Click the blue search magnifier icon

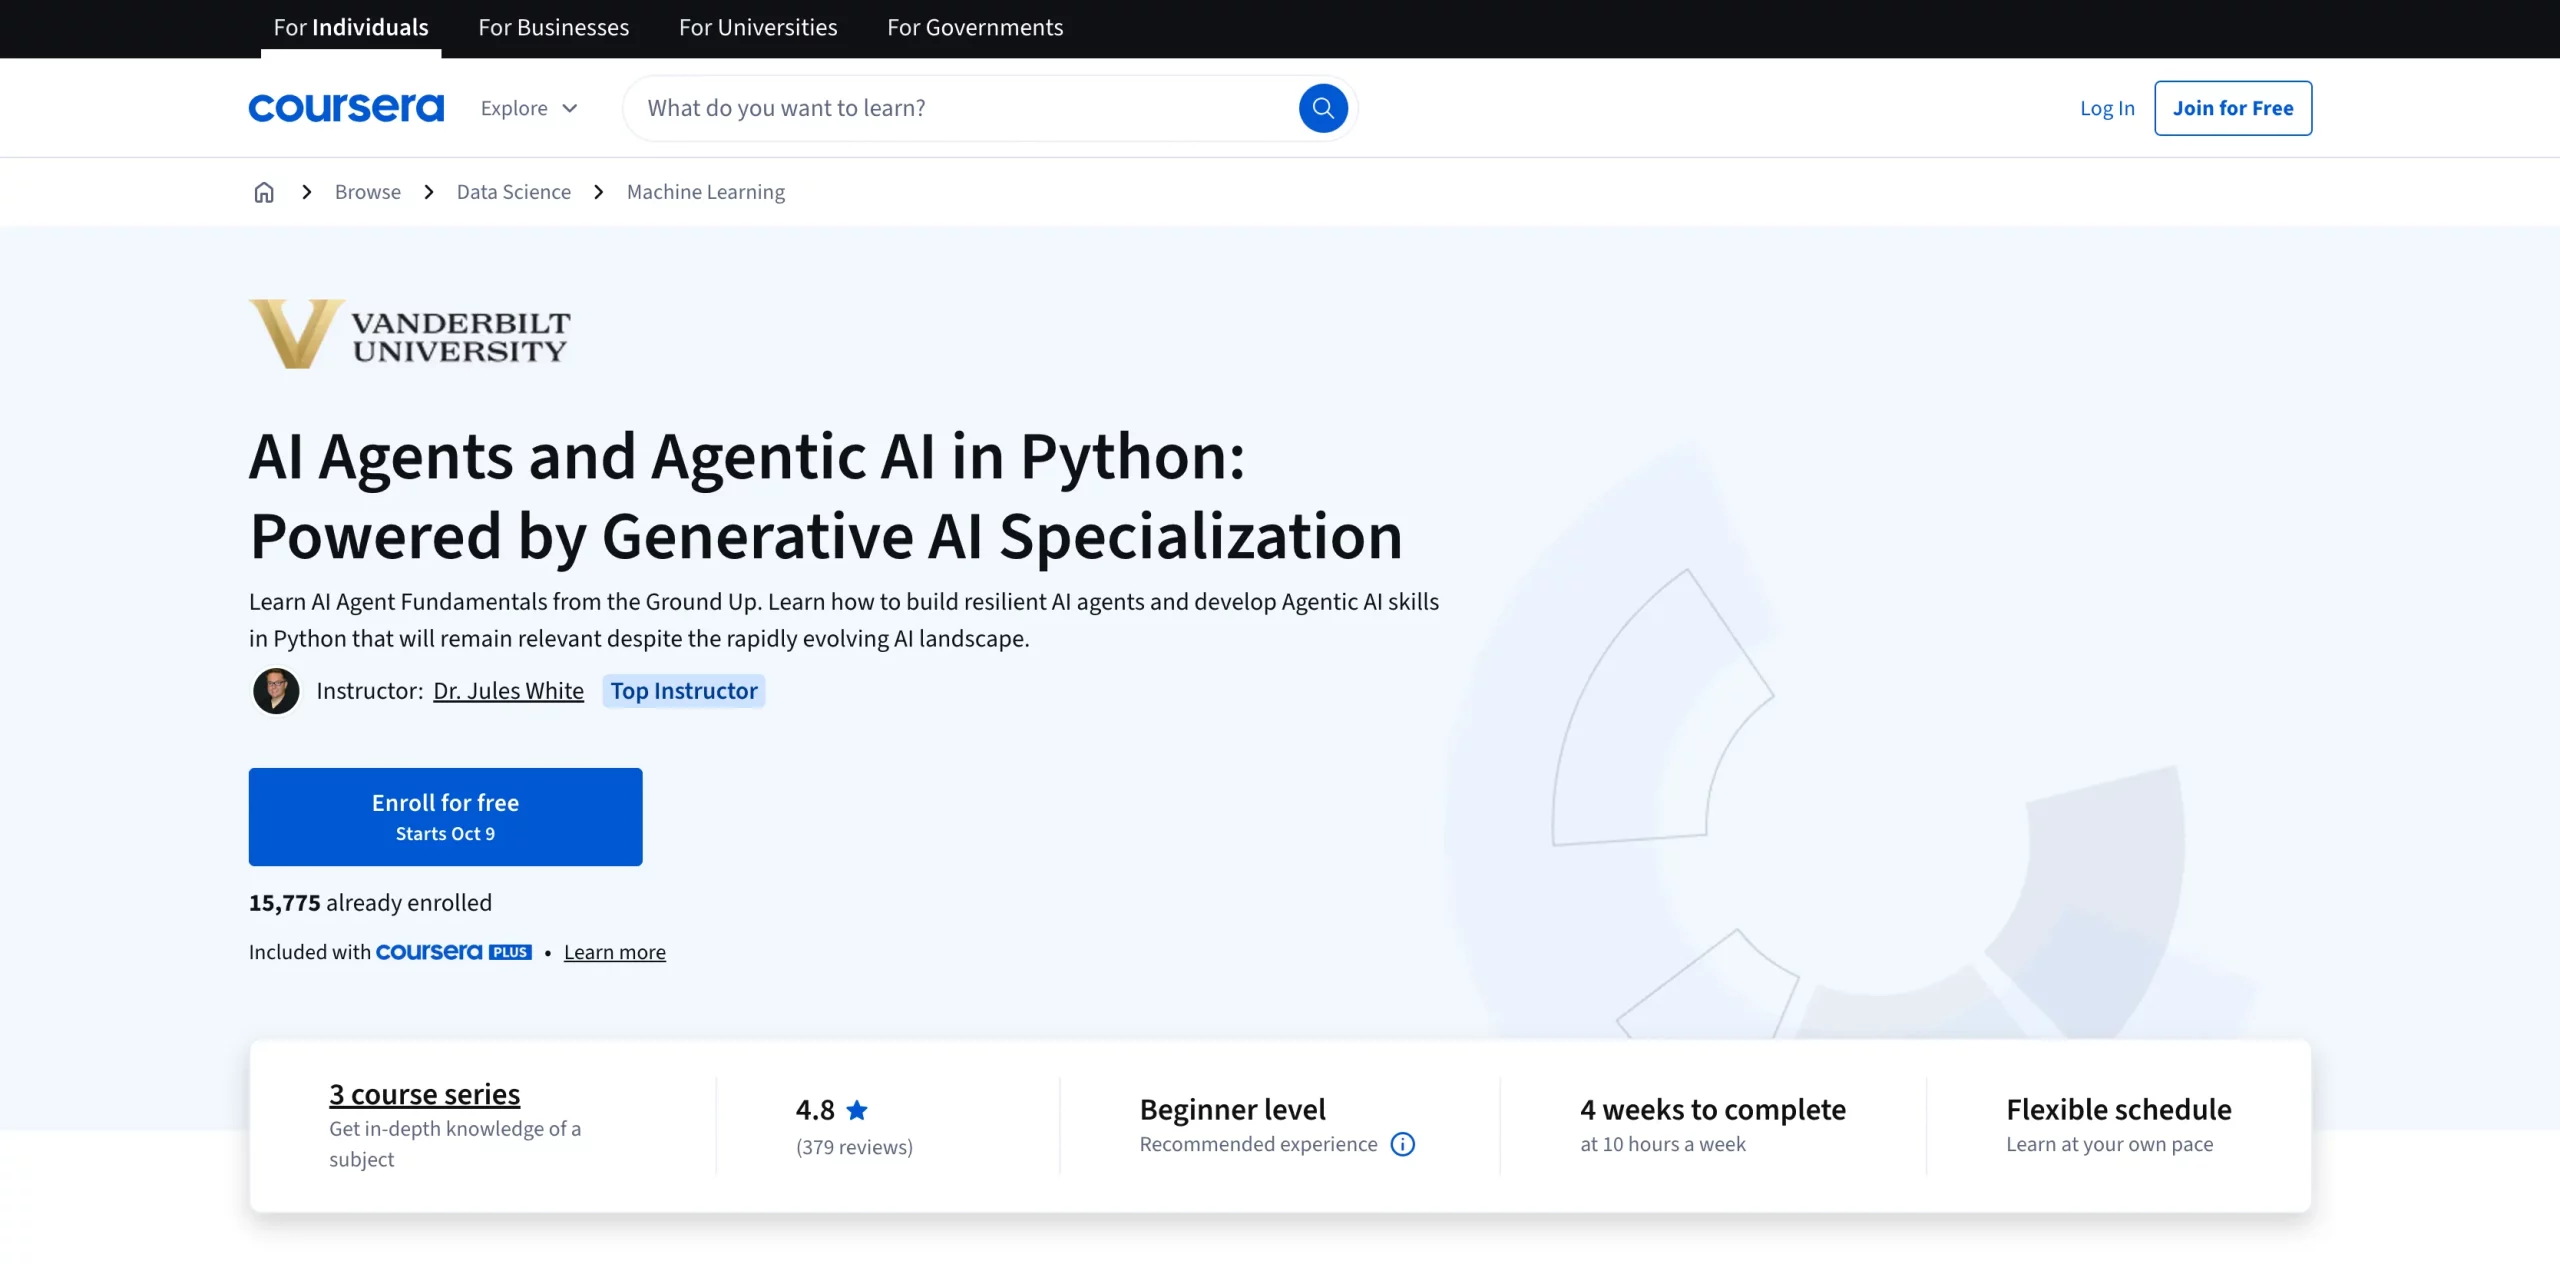[x=1322, y=108]
